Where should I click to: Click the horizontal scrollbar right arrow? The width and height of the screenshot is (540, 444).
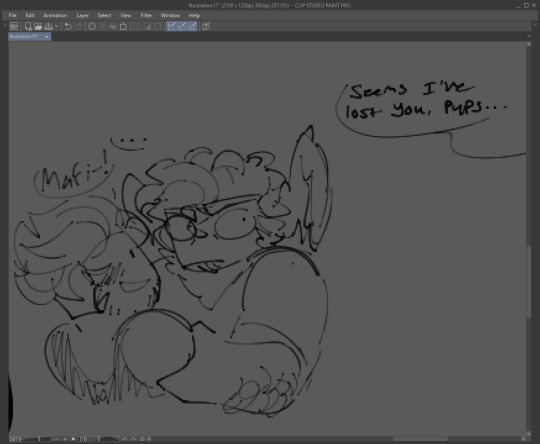pos(523,439)
